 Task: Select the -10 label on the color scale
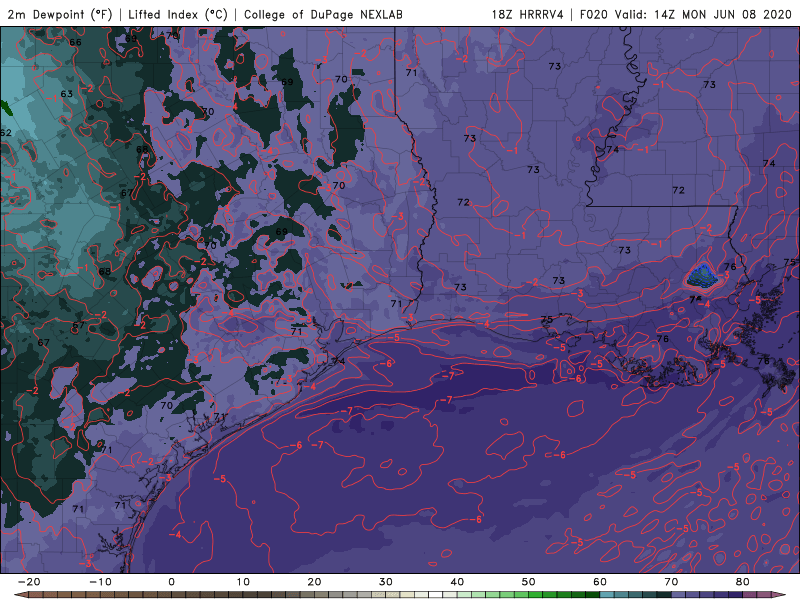(101, 582)
